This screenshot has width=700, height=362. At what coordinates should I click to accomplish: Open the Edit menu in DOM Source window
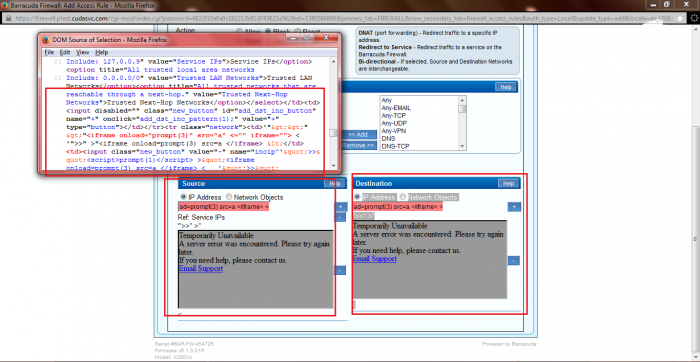click(65, 52)
